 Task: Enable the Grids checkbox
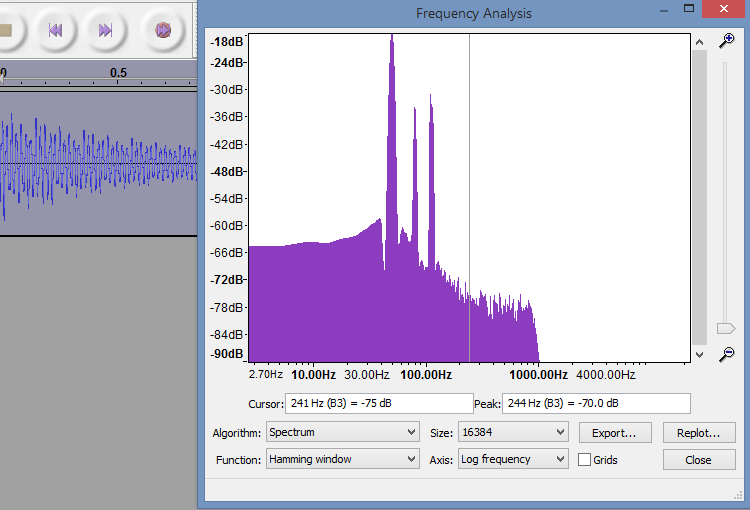[x=584, y=460]
